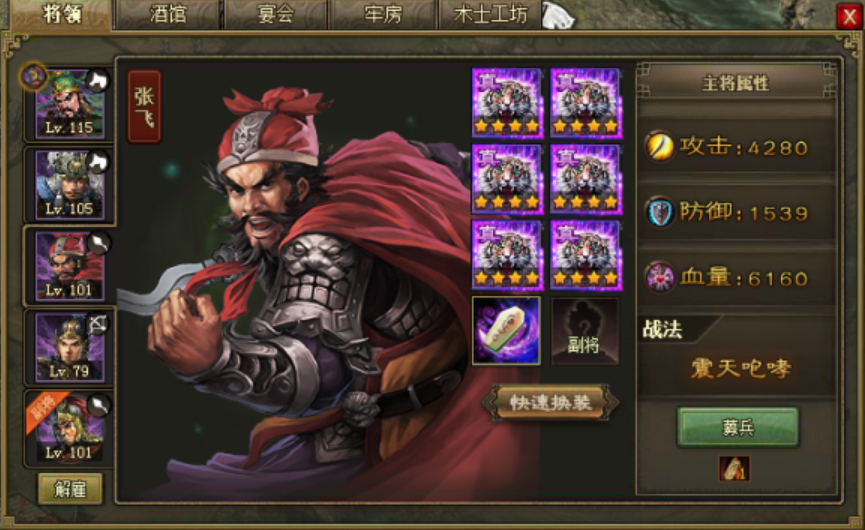Screen dimensions: 865x530
Task: Click the 解雇 dismiss button
Action: click(x=70, y=489)
